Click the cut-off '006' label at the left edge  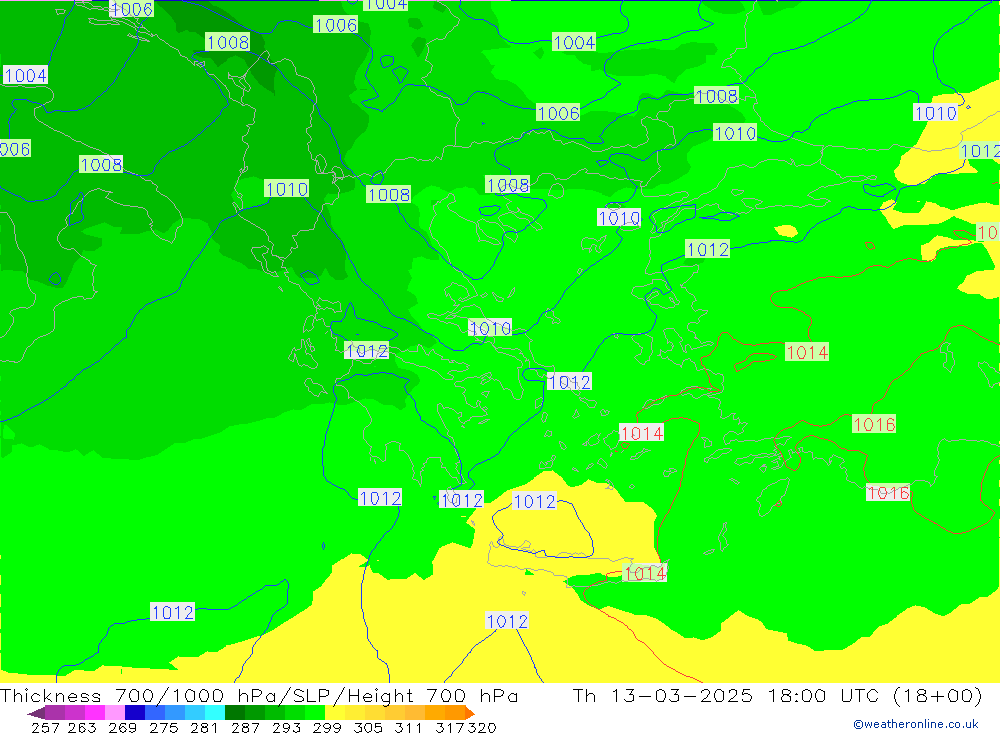pos(15,149)
